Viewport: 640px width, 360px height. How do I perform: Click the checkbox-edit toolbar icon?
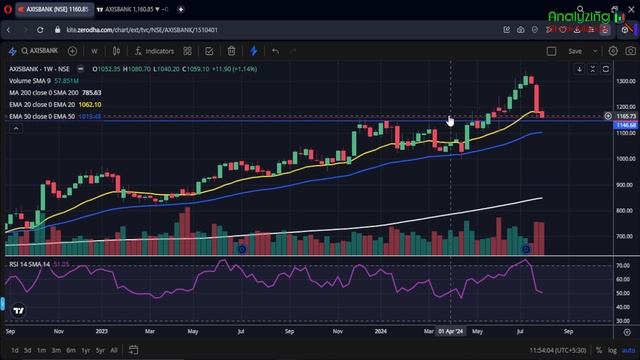click(209, 51)
